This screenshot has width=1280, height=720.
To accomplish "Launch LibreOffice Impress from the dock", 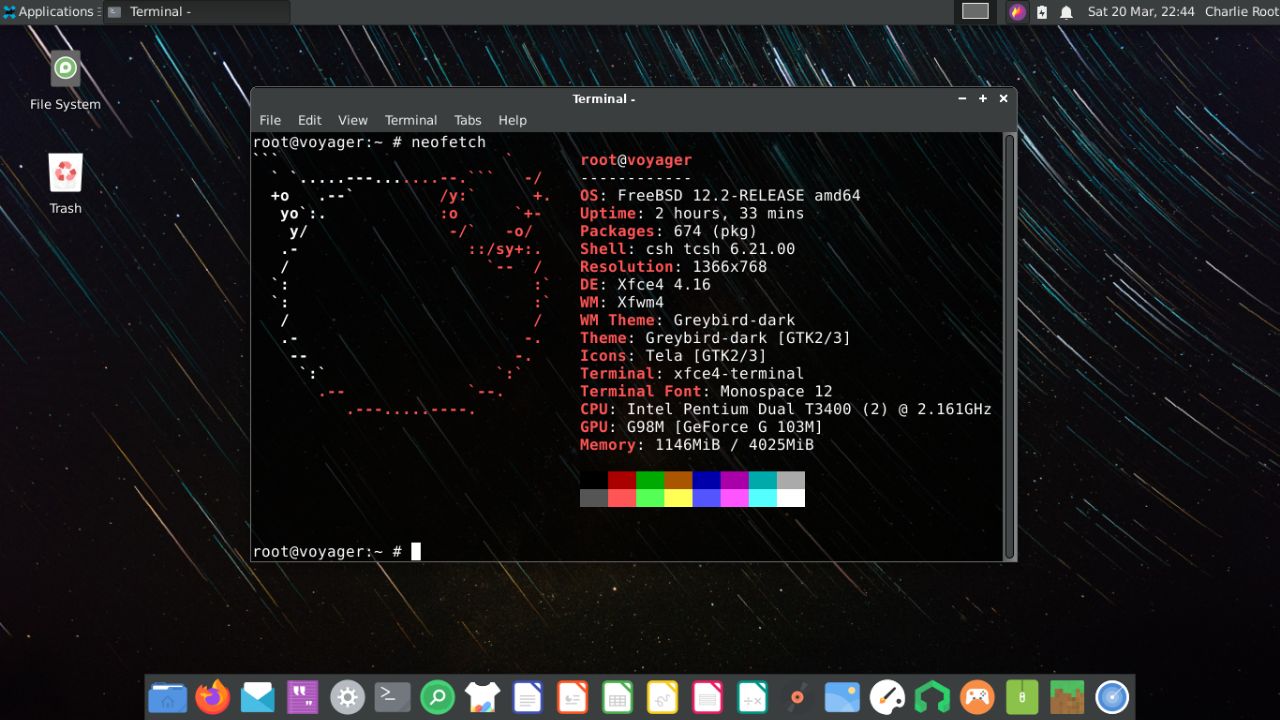I will click(573, 697).
